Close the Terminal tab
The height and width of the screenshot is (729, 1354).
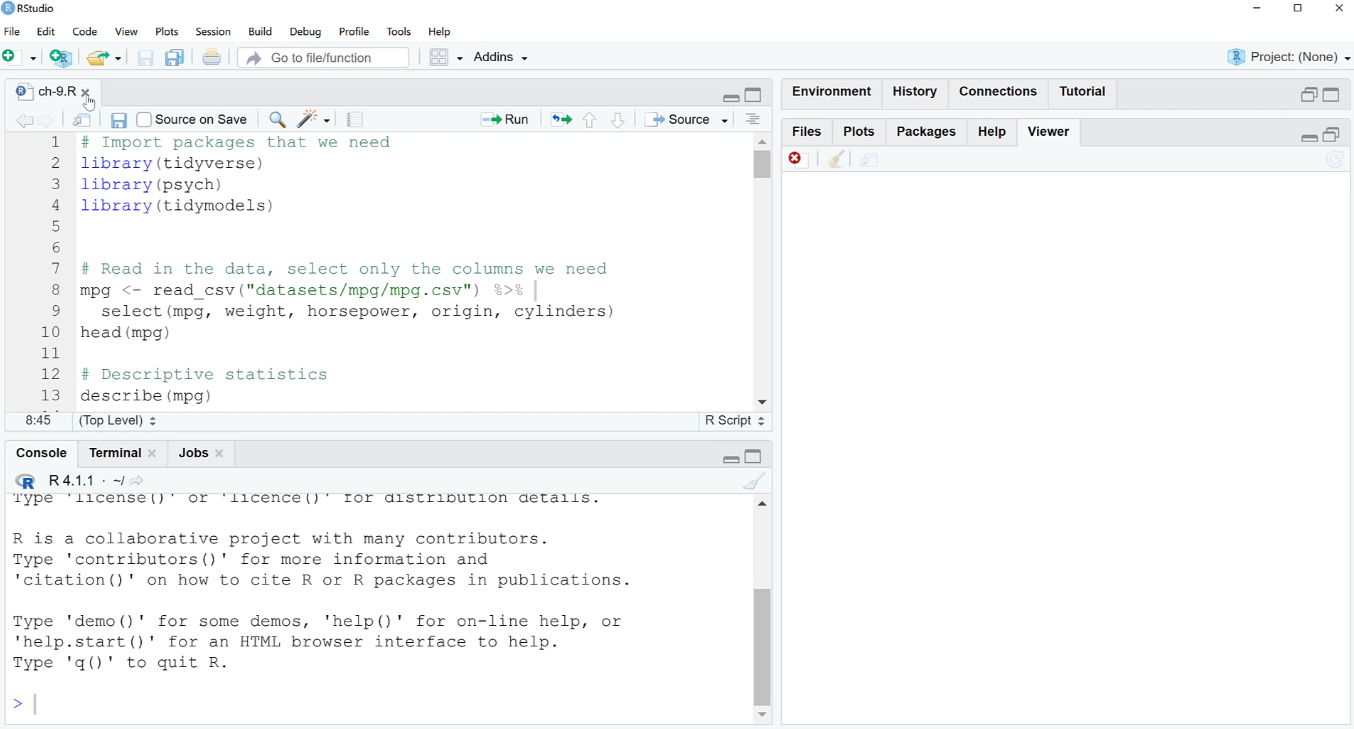point(153,455)
